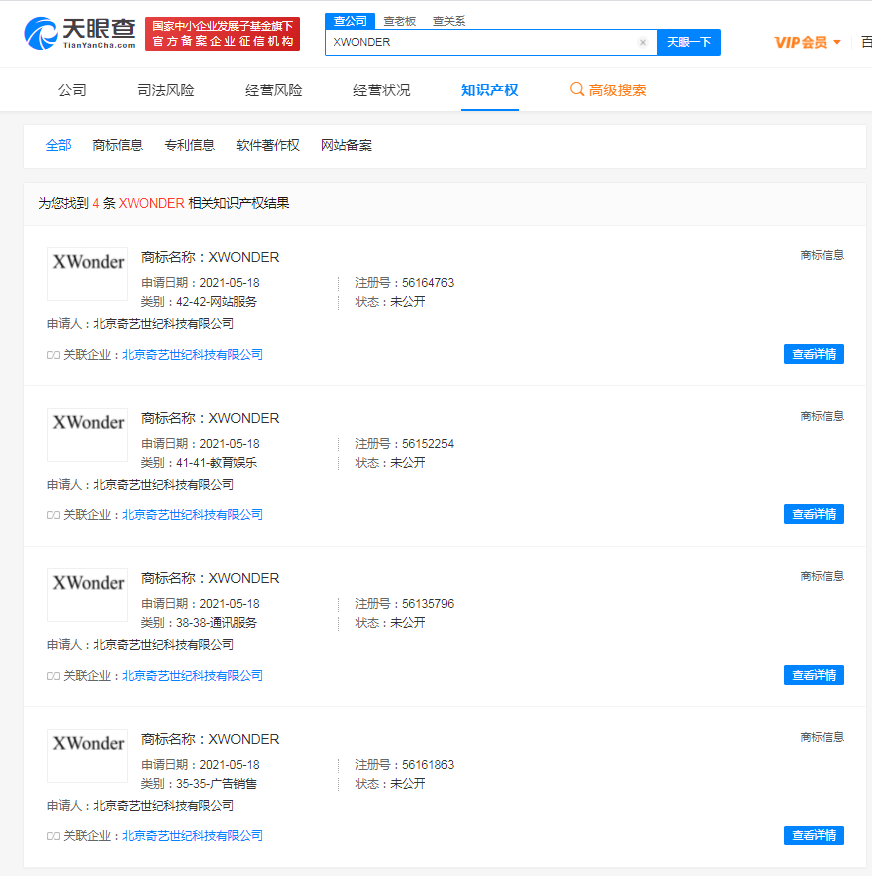Open 北京奇艺世纪科技有限公司 link in 41-教育娱乐 result
Image resolution: width=872 pixels, height=876 pixels.
192,515
